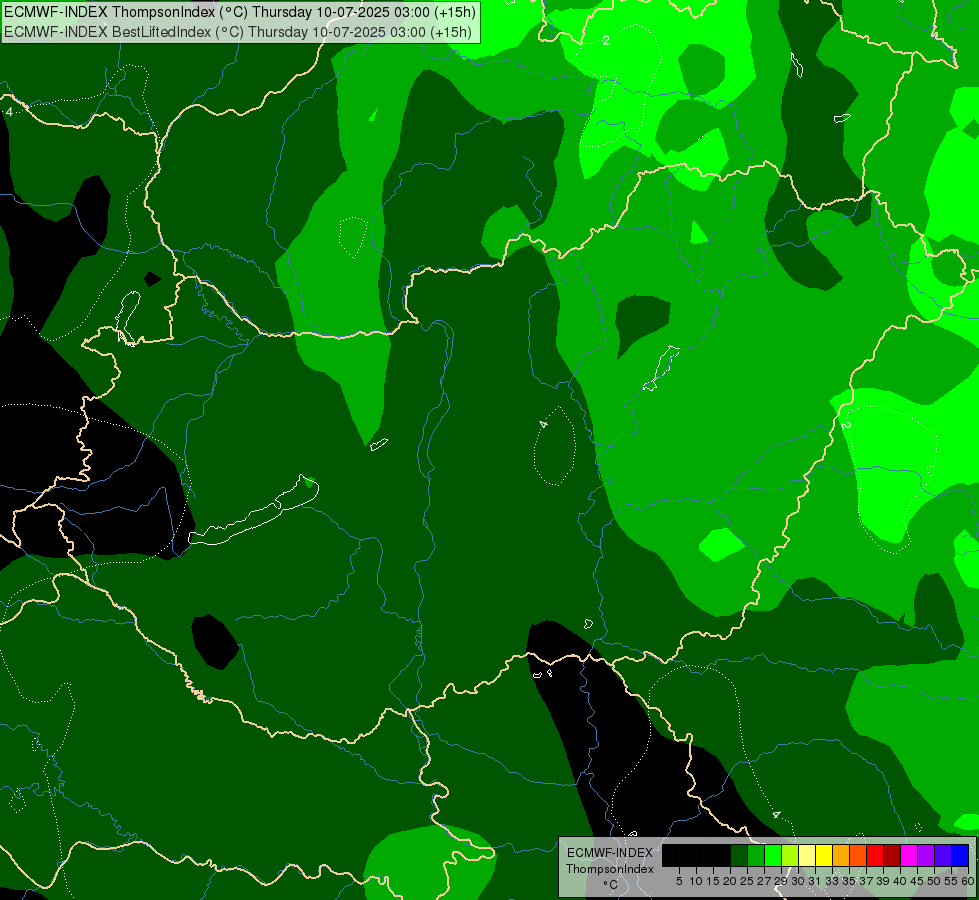Click the magenta 40-45 legend swatch

(x=909, y=855)
